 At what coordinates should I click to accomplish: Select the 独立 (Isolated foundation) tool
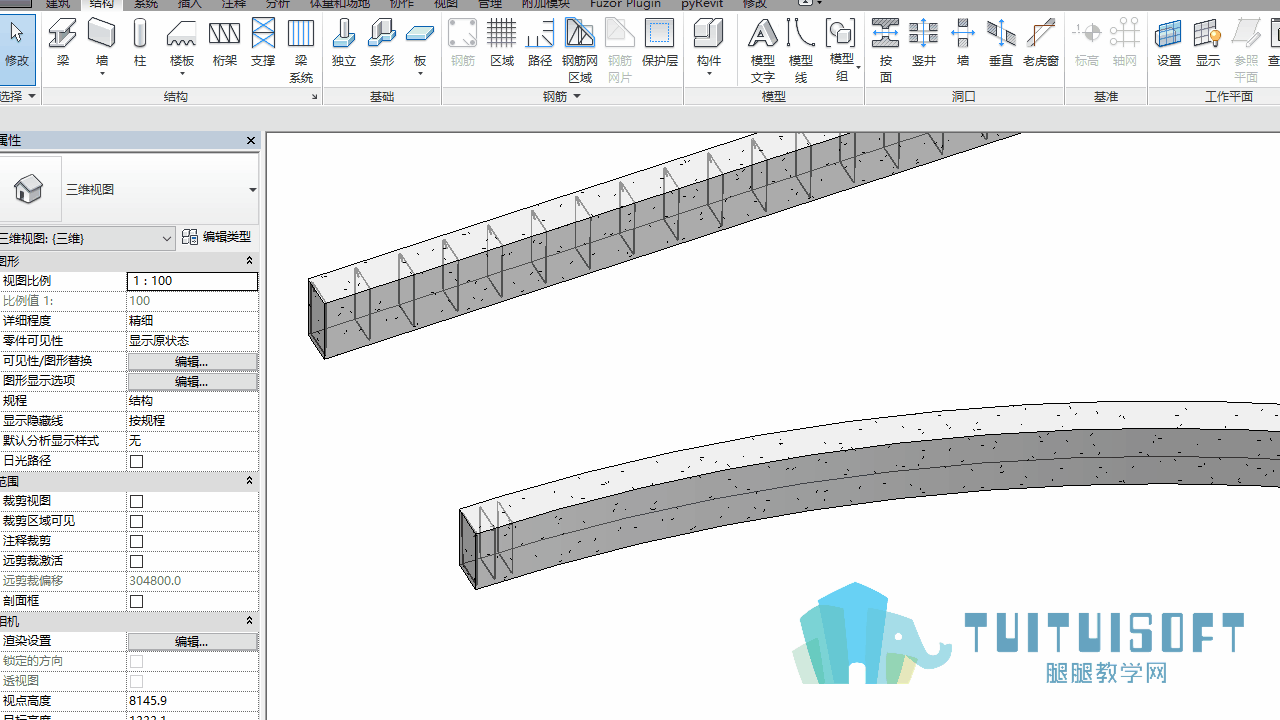(343, 42)
